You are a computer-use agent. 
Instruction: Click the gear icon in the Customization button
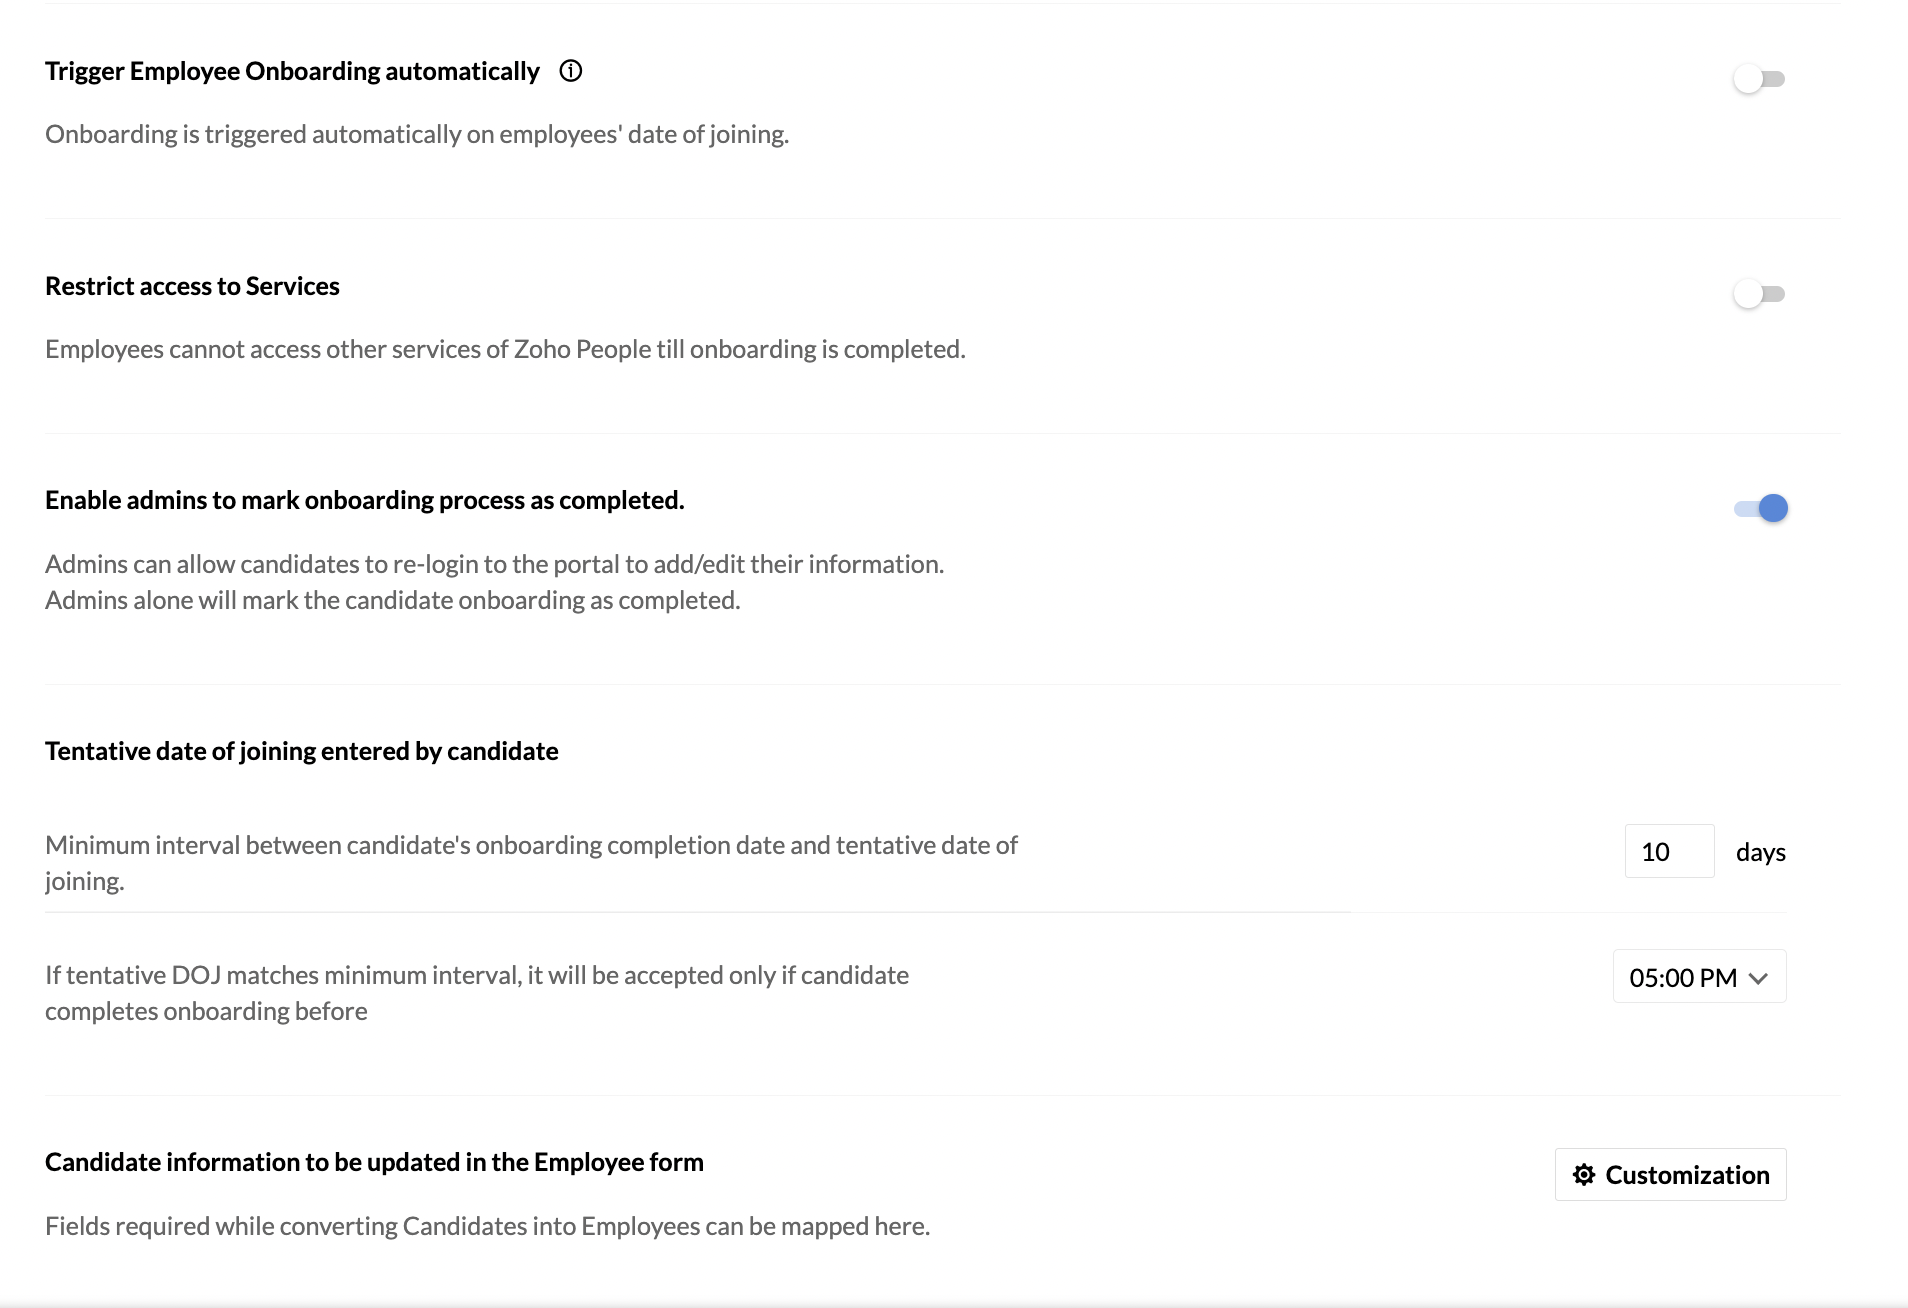click(1583, 1174)
